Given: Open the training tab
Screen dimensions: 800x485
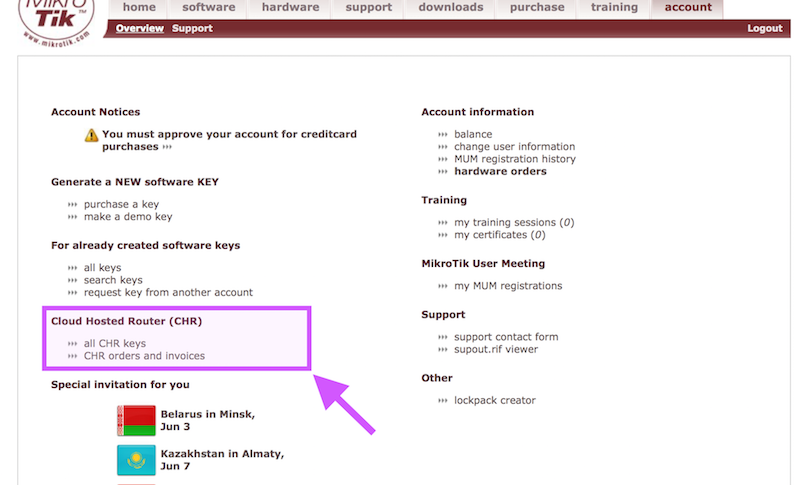Looking at the screenshot, I should coord(614,8).
